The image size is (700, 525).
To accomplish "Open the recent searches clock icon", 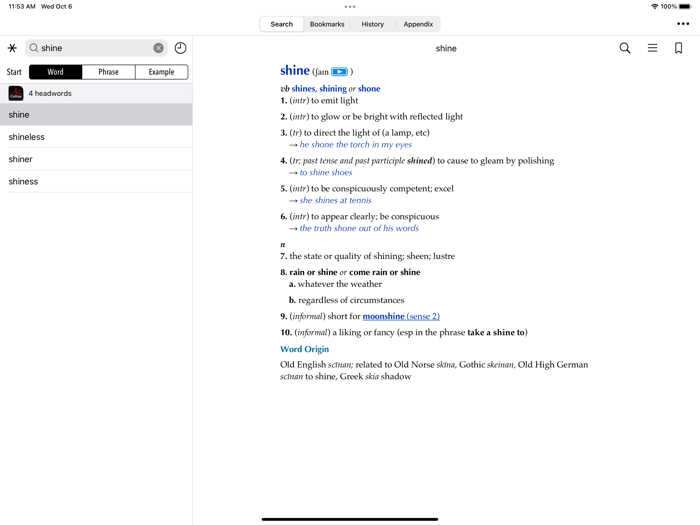I will [x=180, y=48].
